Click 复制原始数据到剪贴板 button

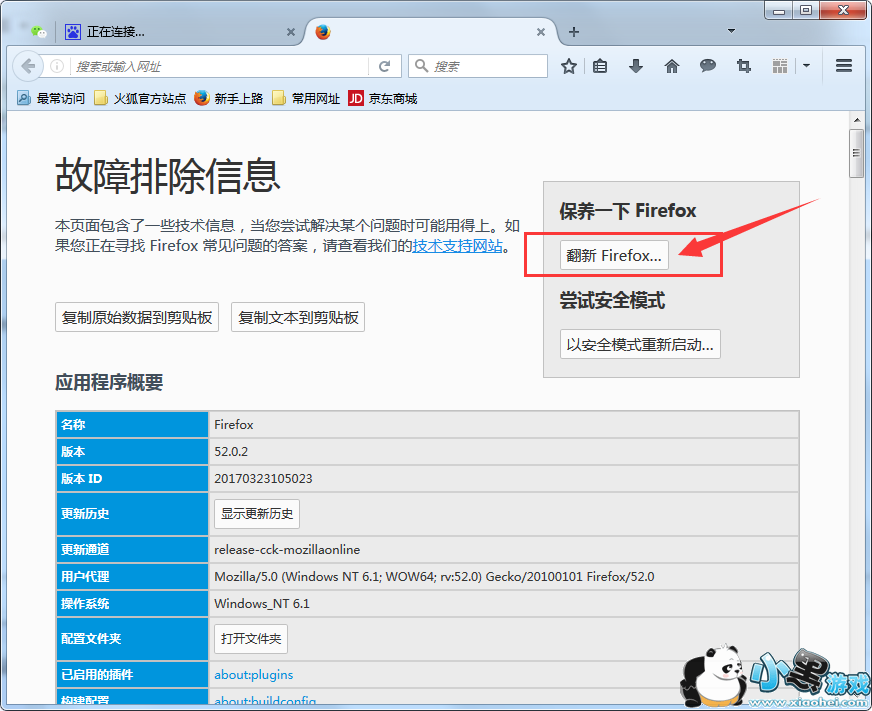(137, 317)
